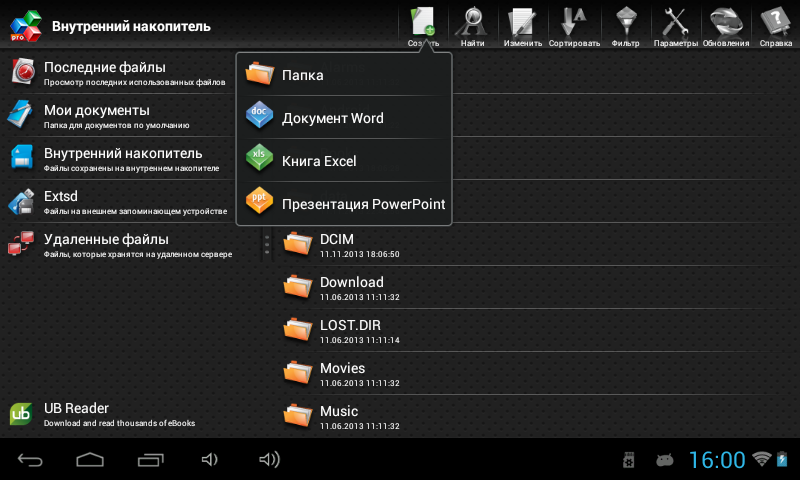The height and width of the screenshot is (480, 800).
Task: Open Параметры (Settings) wrench icon
Action: tap(676, 25)
